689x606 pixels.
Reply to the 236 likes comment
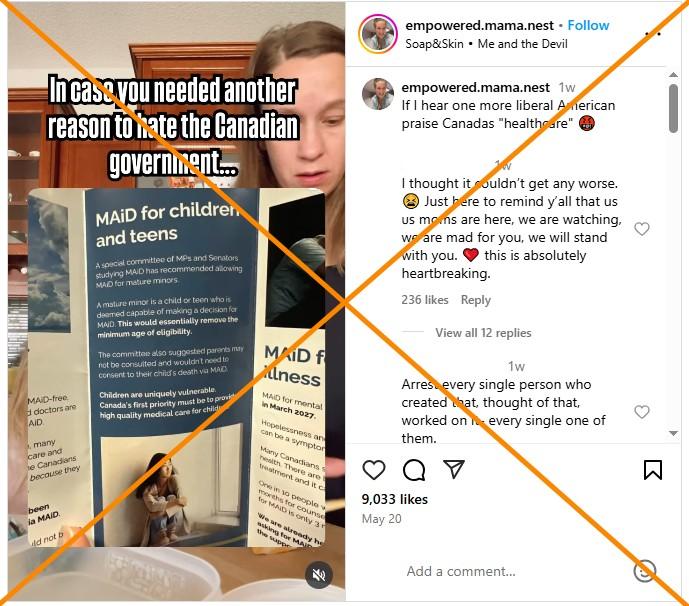pyautogui.click(x=475, y=300)
